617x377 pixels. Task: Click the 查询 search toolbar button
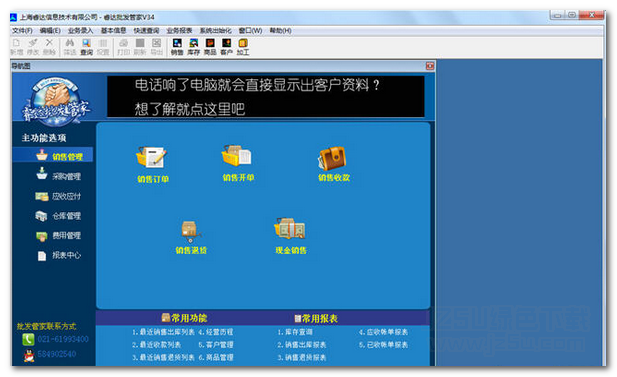tap(87, 47)
